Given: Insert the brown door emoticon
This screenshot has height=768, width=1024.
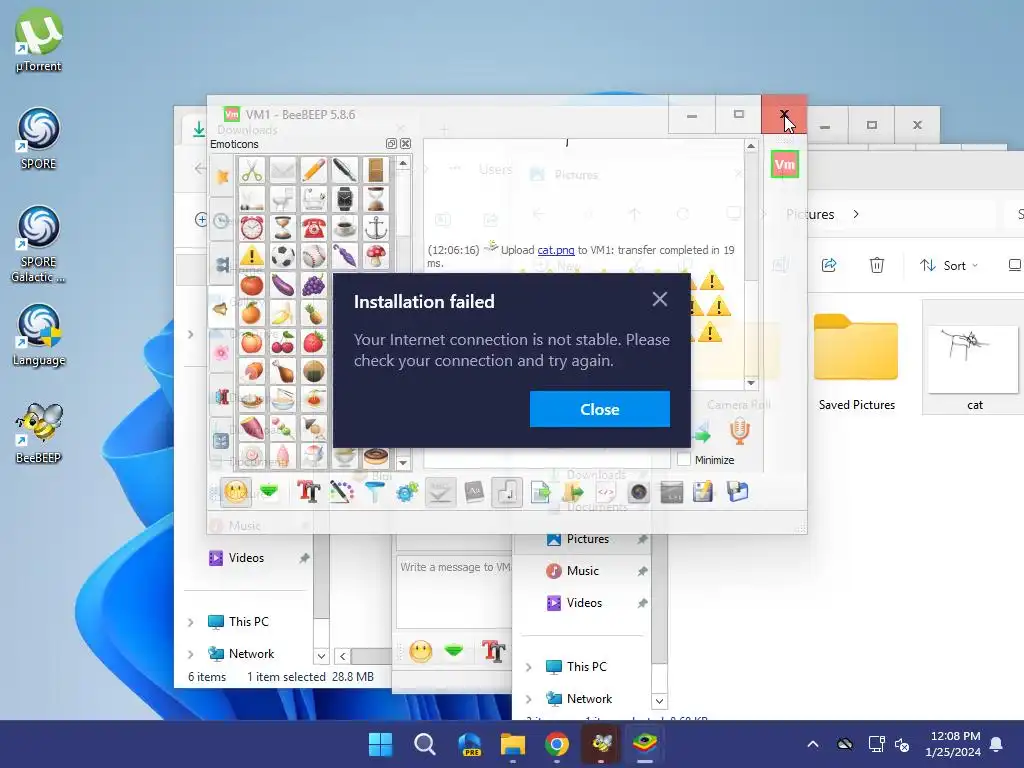Looking at the screenshot, I should (376, 171).
